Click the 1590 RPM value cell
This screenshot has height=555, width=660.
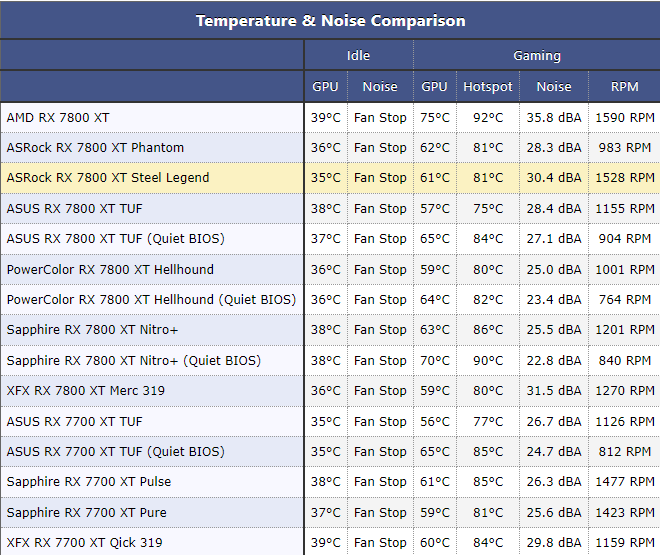coord(624,117)
